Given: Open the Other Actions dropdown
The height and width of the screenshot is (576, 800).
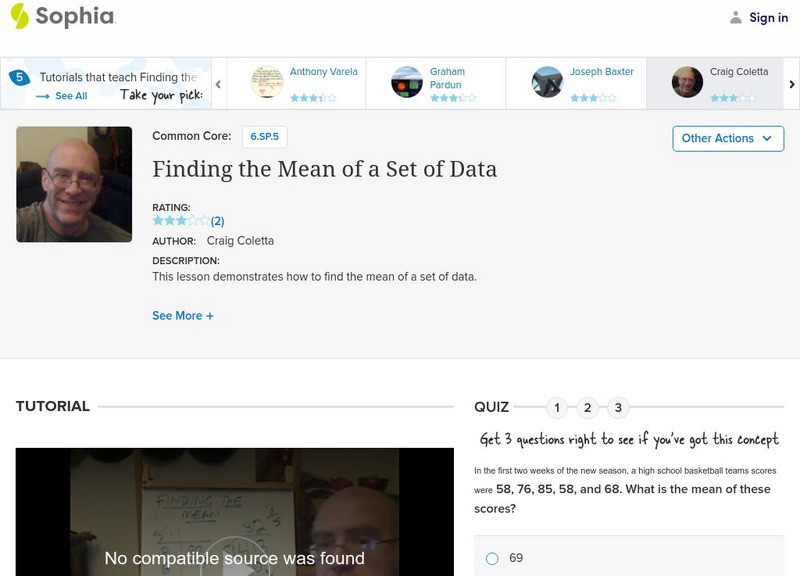Looking at the screenshot, I should click(728, 138).
